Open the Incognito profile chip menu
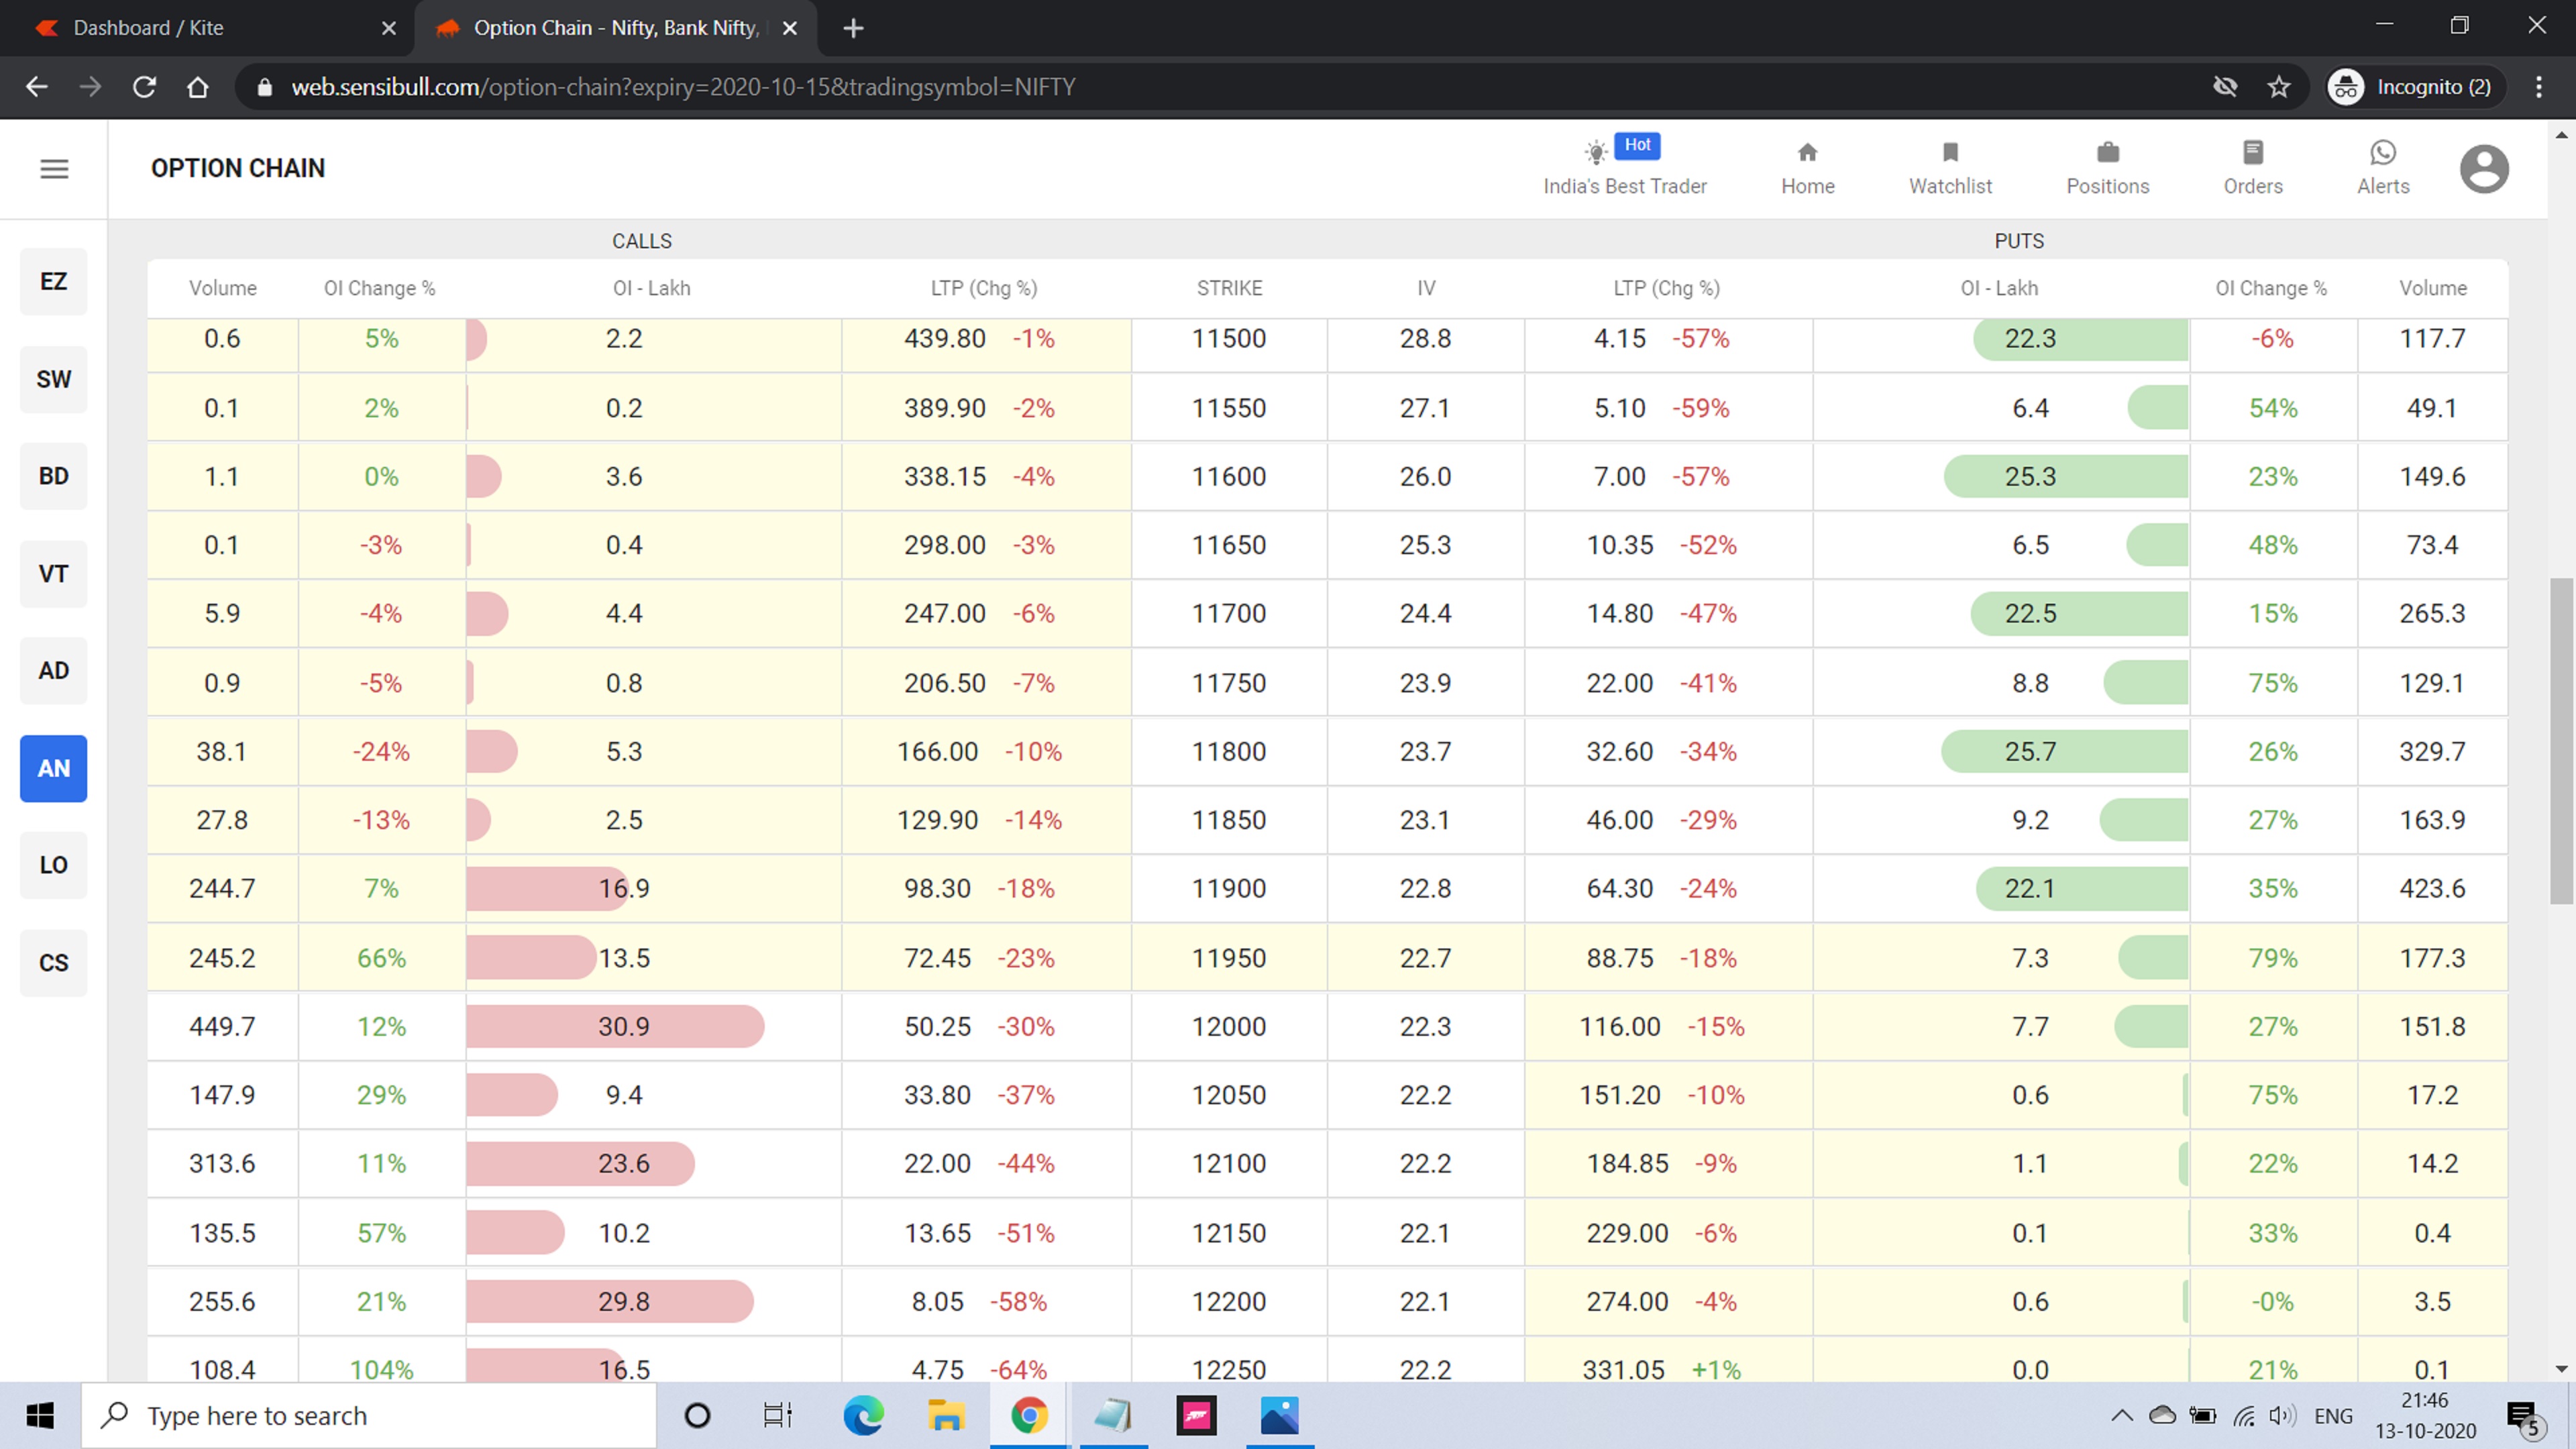Screen dimensions: 2576x1449 tap(2410, 86)
